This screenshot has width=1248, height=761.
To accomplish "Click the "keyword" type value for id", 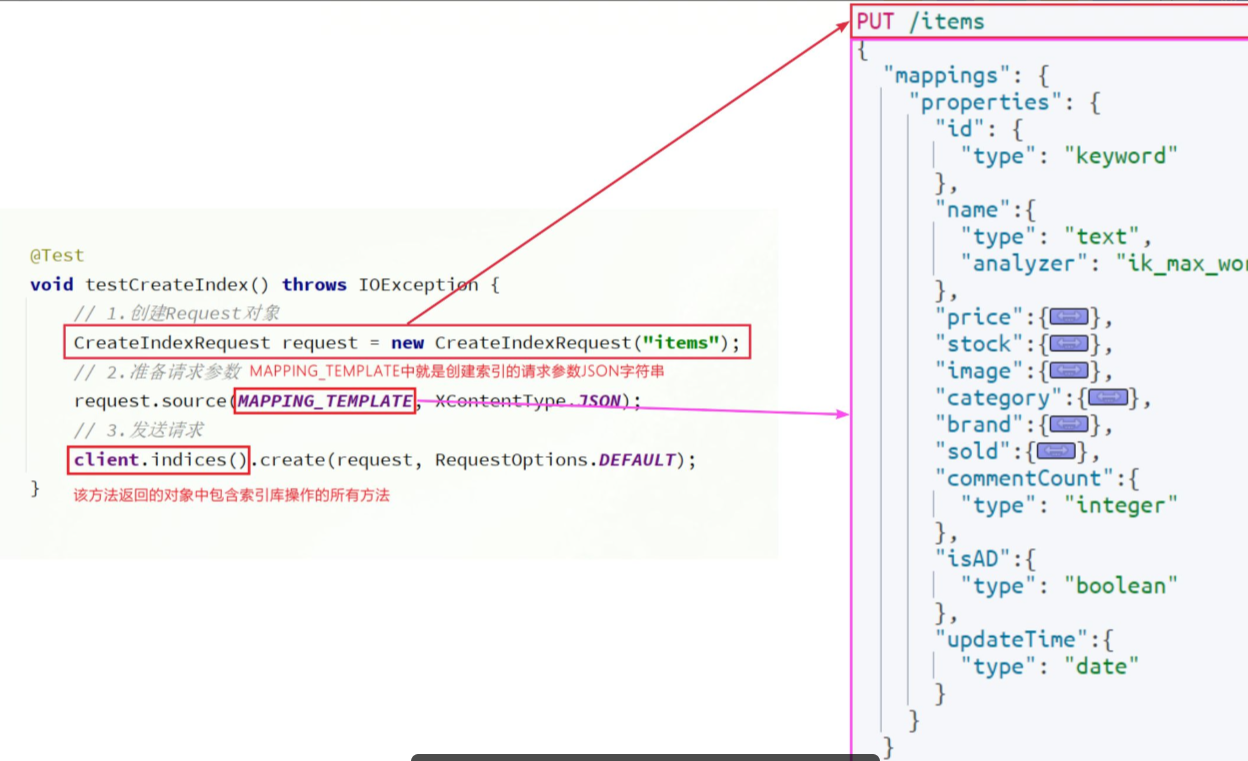I will 1120,156.
